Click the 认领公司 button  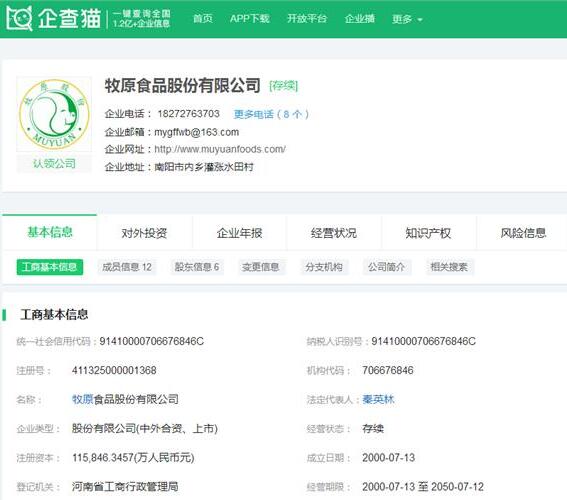click(54, 163)
